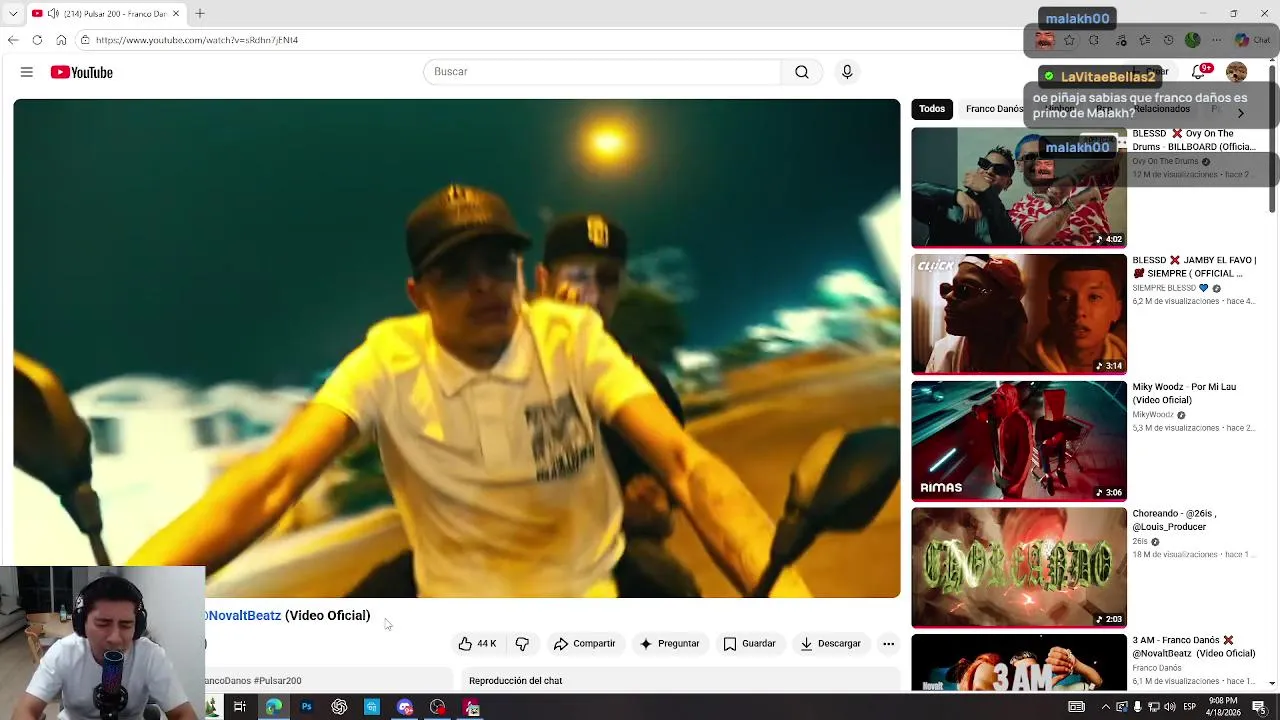The image size is (1280, 720).
Task: Click the browser home icon
Action: (61, 40)
